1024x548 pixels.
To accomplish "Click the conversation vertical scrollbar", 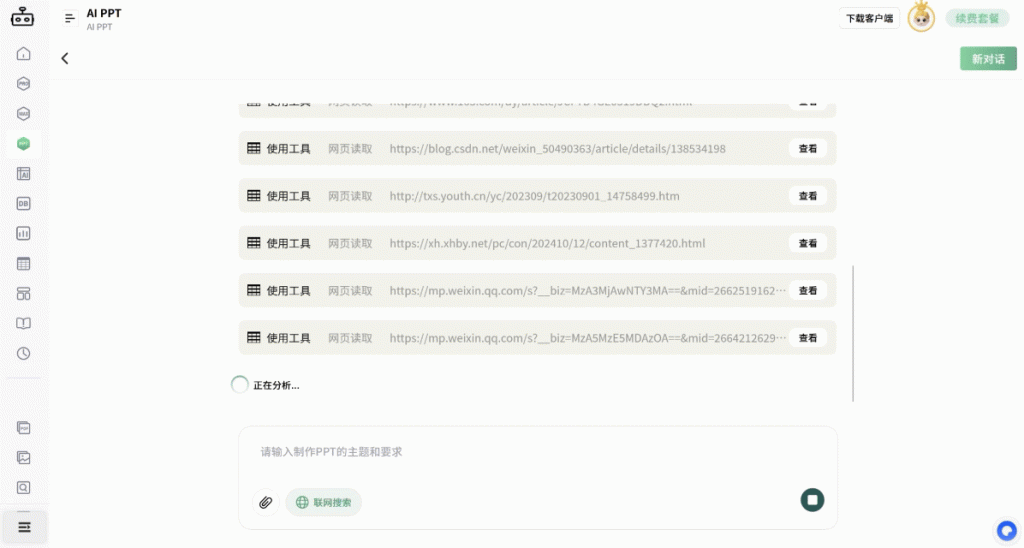I will click(853, 333).
